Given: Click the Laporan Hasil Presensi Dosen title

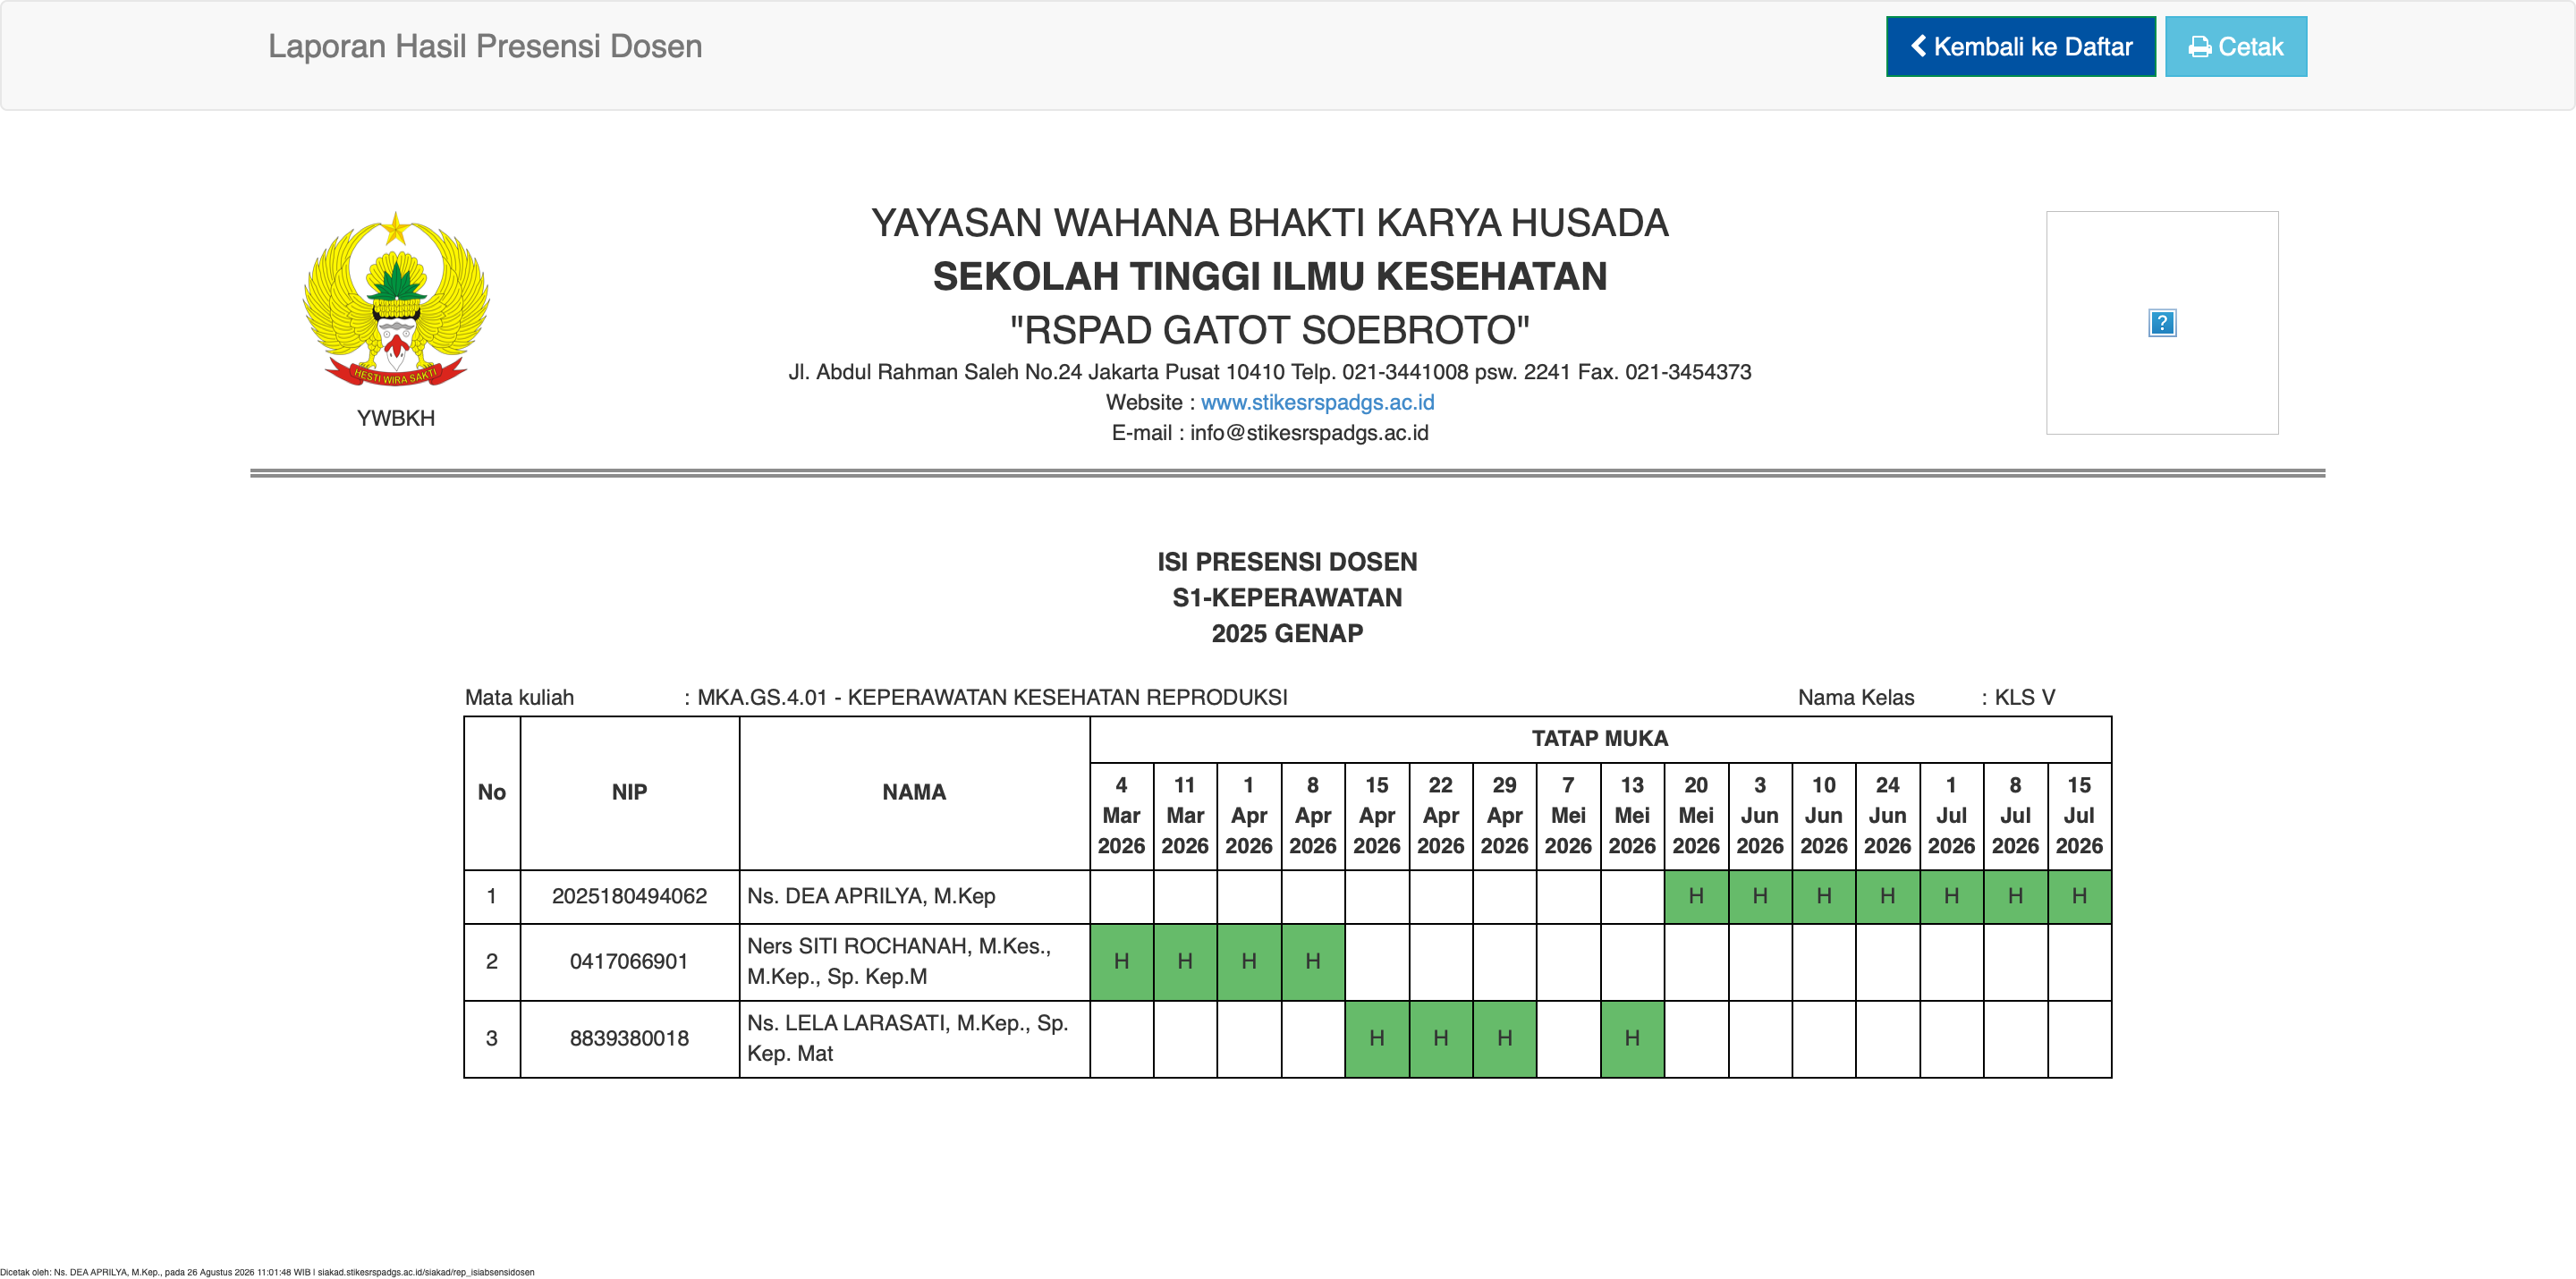Looking at the screenshot, I should coord(485,46).
